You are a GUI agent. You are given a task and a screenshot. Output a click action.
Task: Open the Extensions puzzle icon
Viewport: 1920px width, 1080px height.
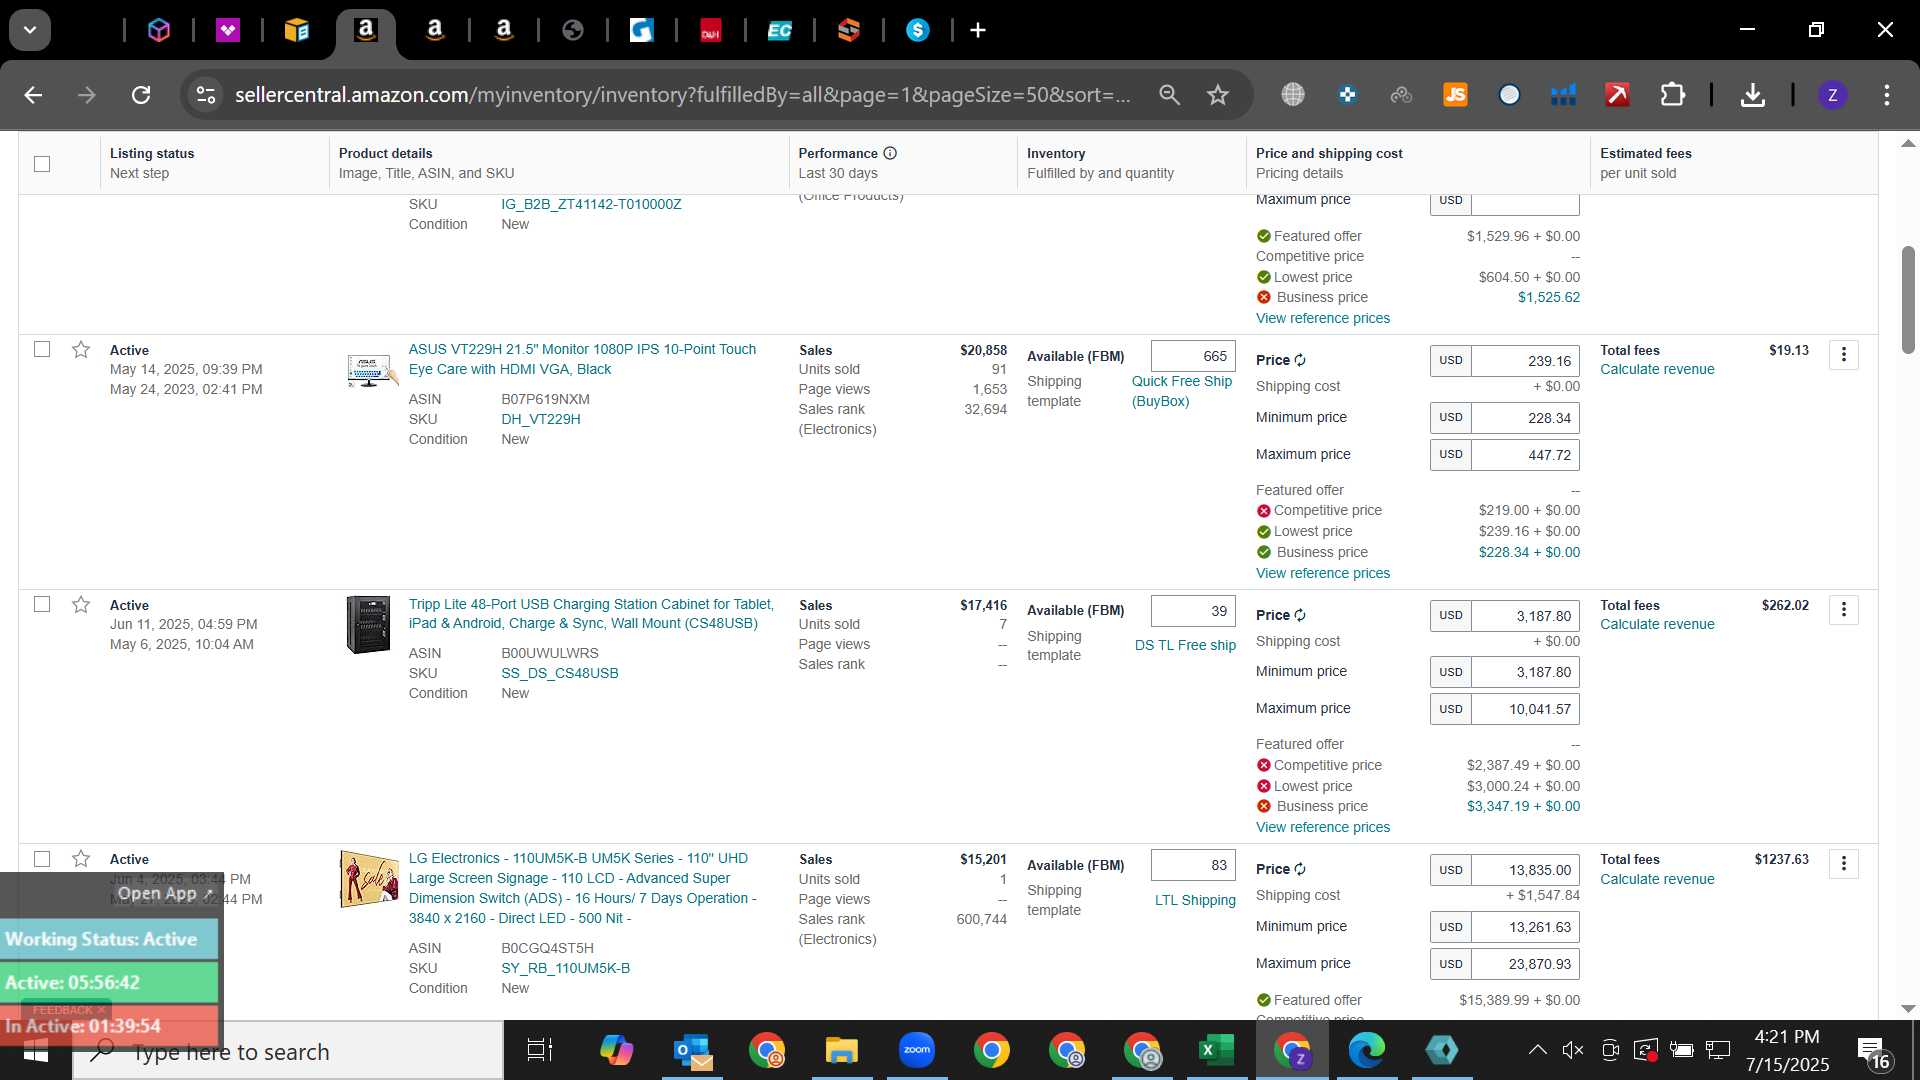[1673, 95]
